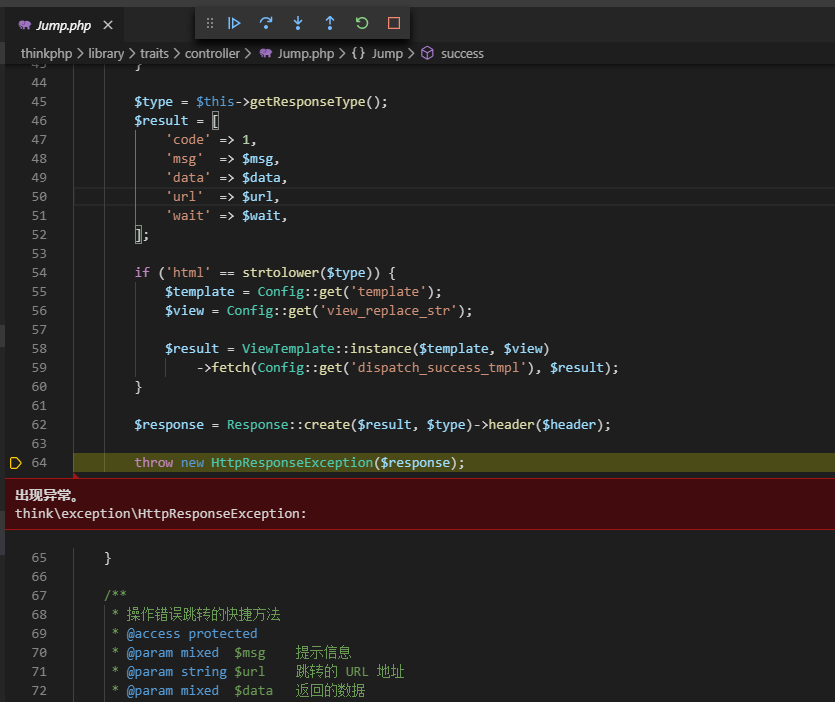Close the Jump.php editor tab
This screenshot has height=702, width=835.
pos(108,26)
